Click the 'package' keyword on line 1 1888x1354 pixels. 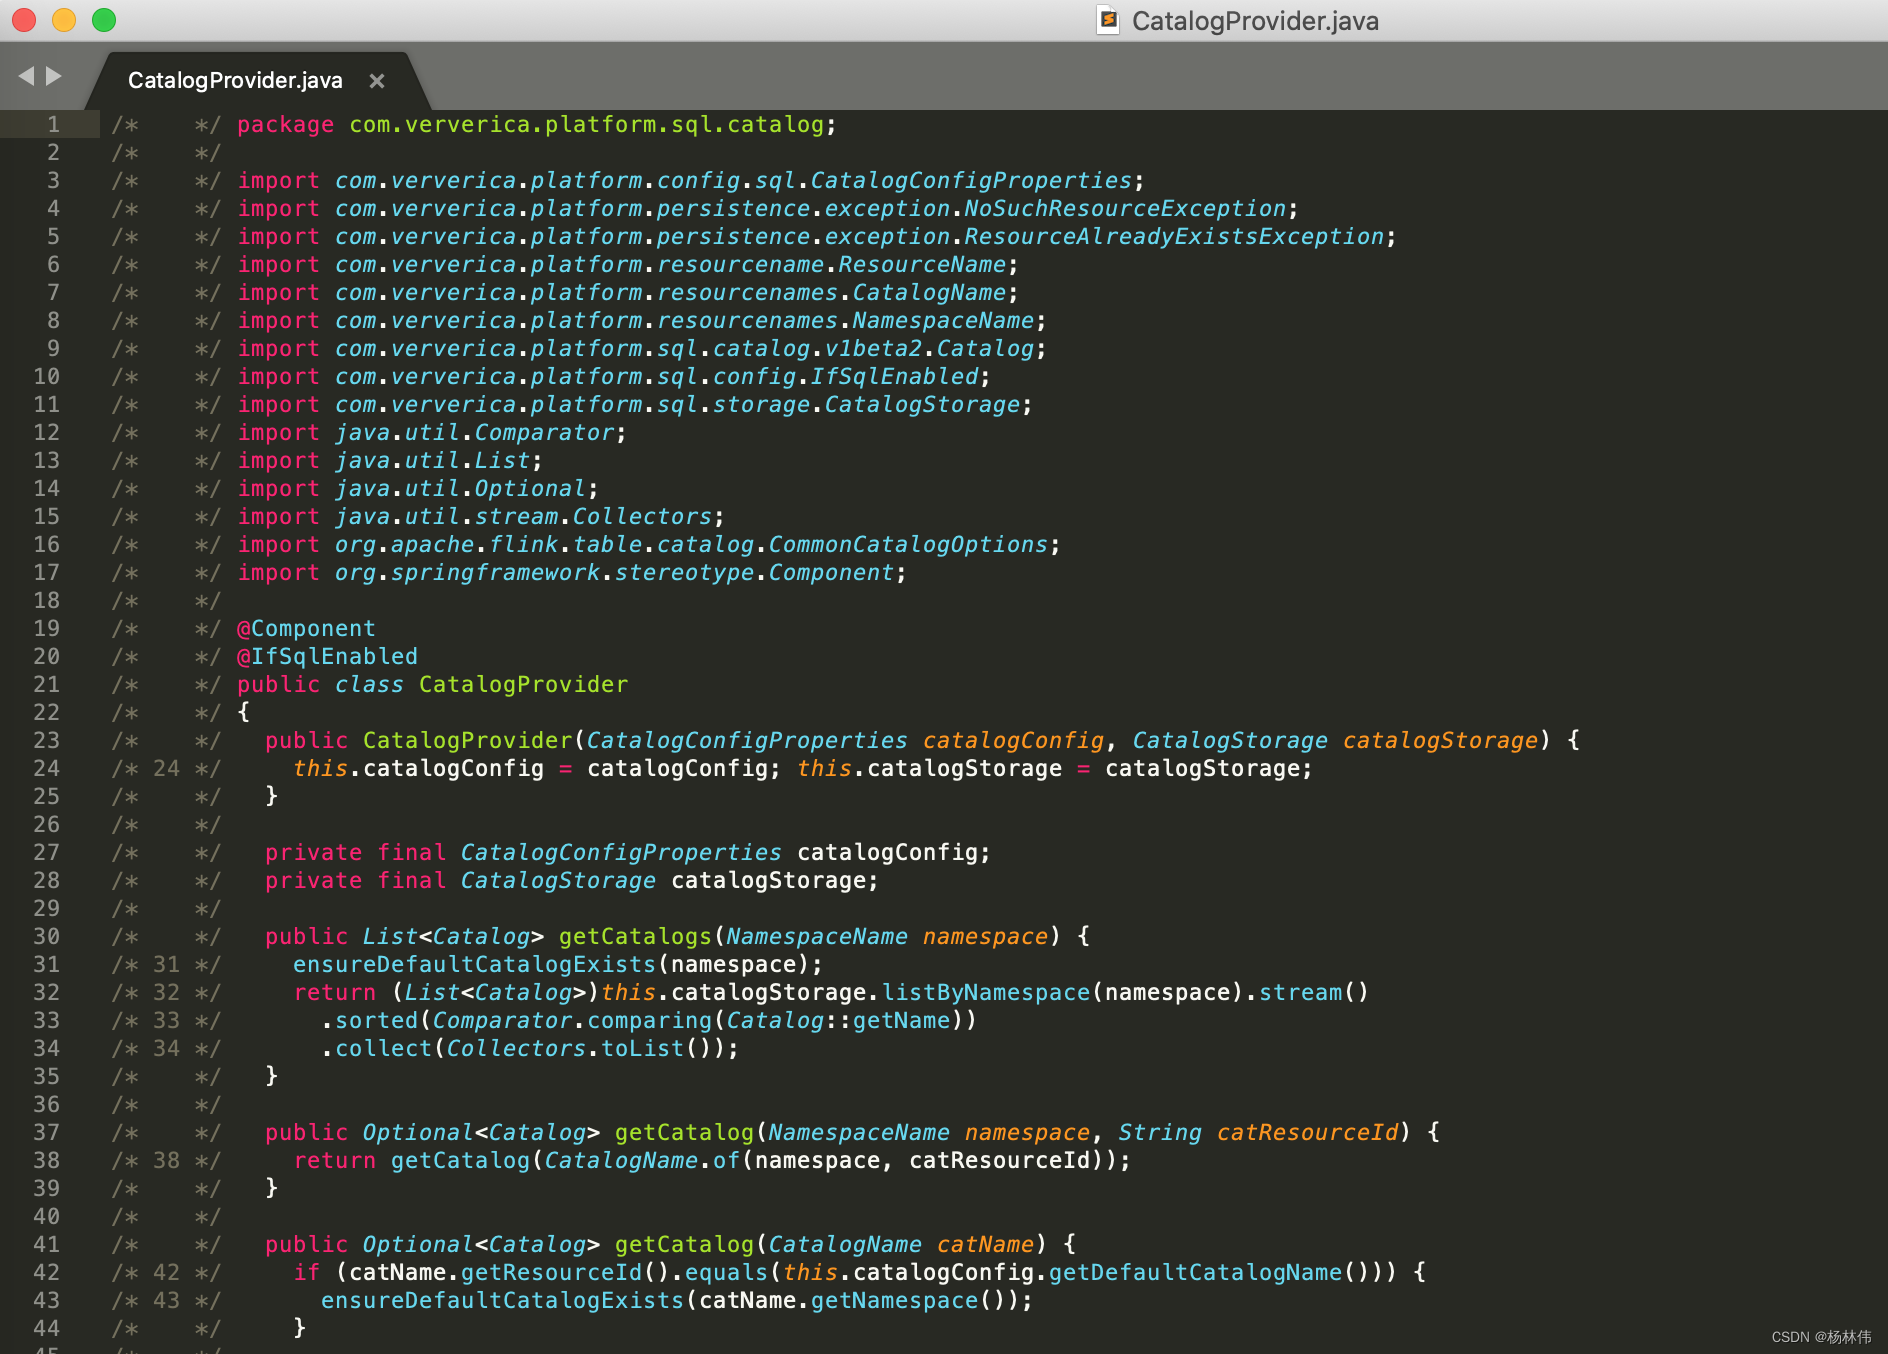[x=286, y=125]
